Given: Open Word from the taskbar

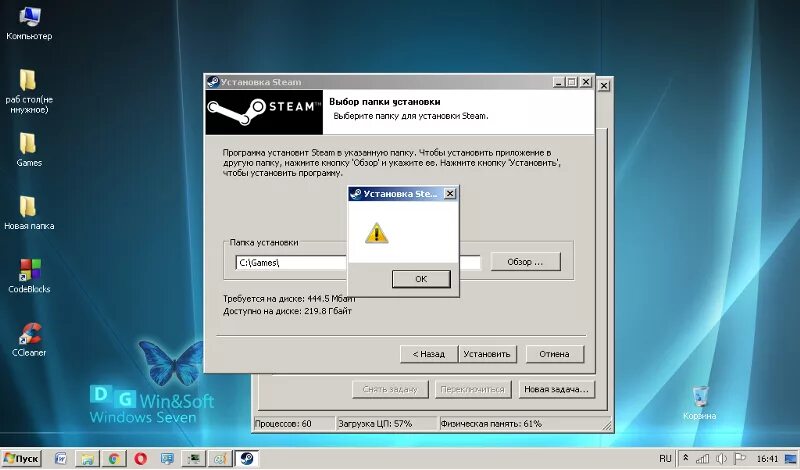Looking at the screenshot, I should (x=61, y=458).
